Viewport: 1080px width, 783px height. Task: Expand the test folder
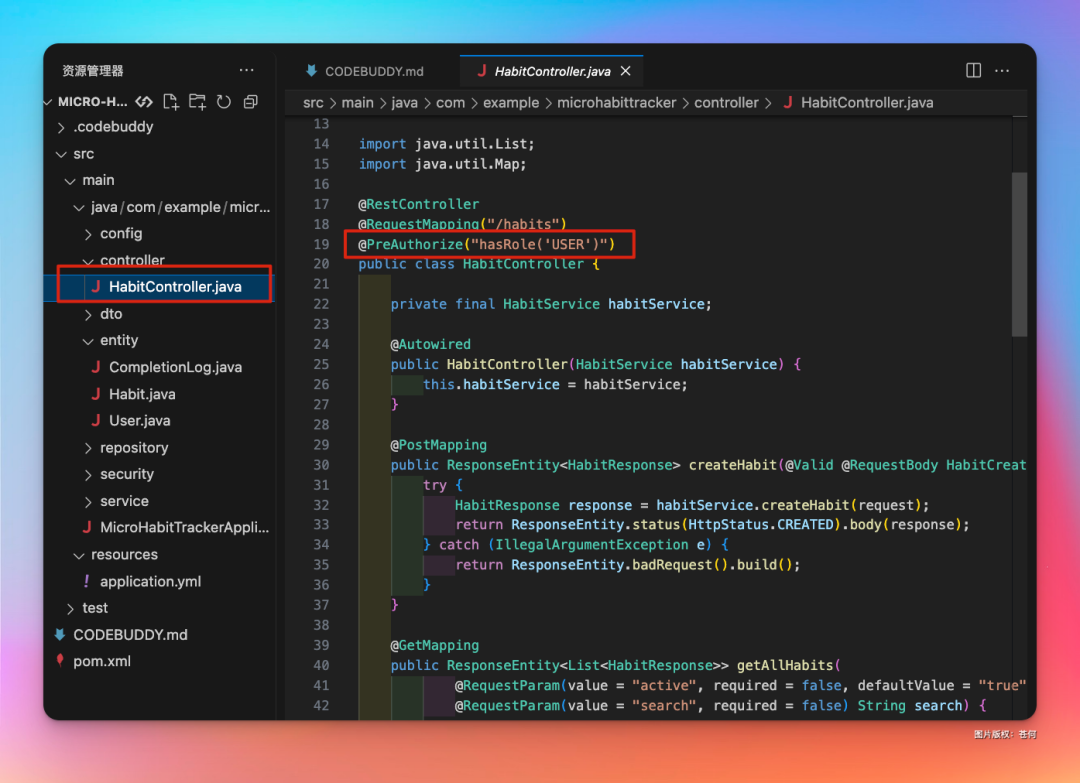pyautogui.click(x=70, y=609)
